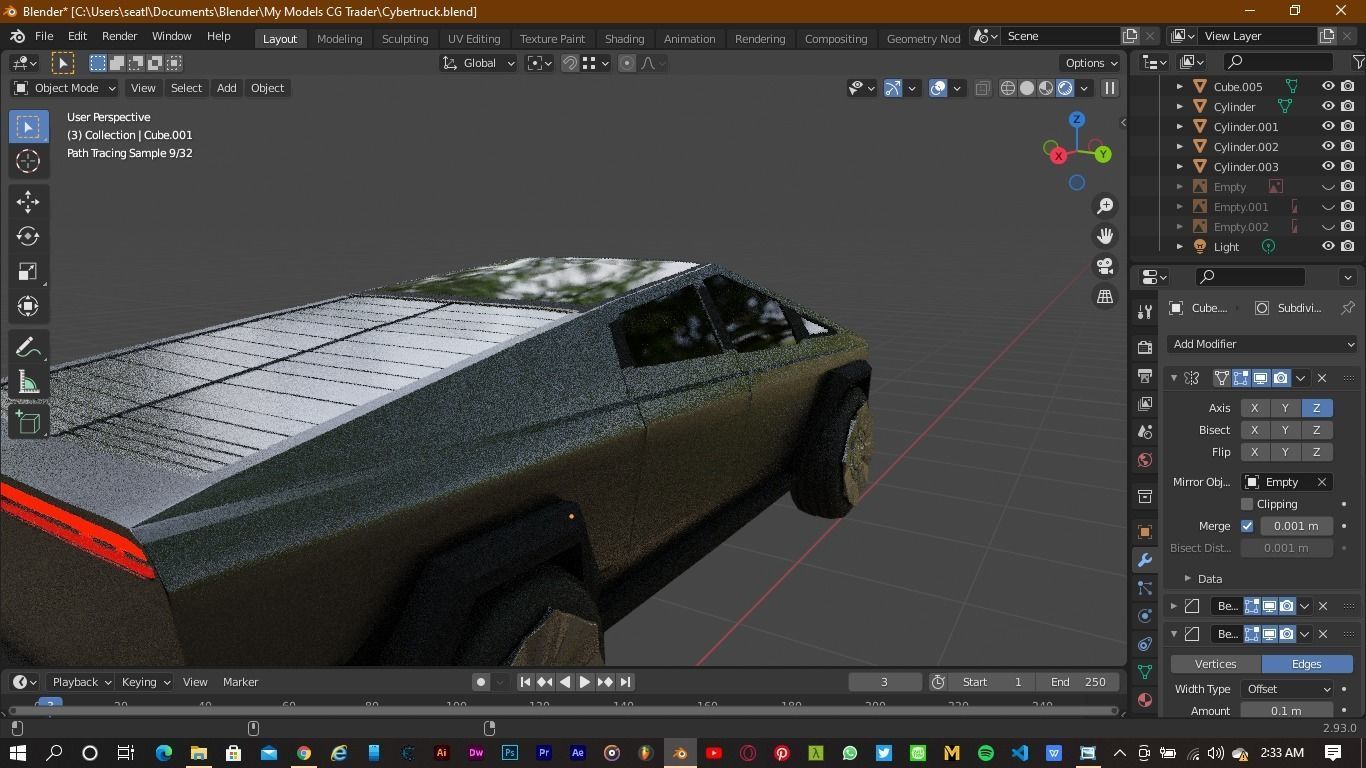Open the viewport Add menu
The height and width of the screenshot is (768, 1366).
[226, 88]
